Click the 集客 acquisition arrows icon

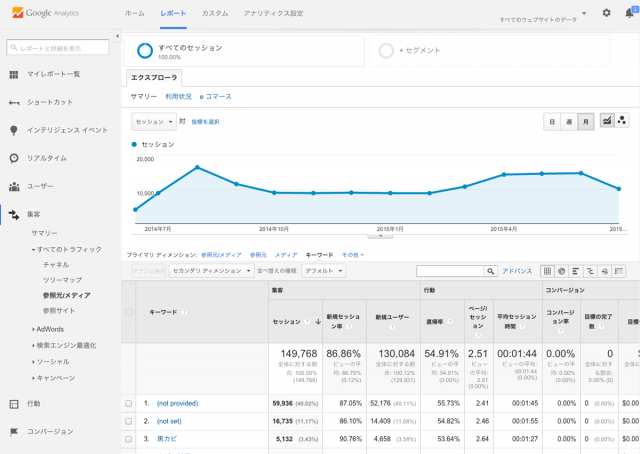pos(14,214)
